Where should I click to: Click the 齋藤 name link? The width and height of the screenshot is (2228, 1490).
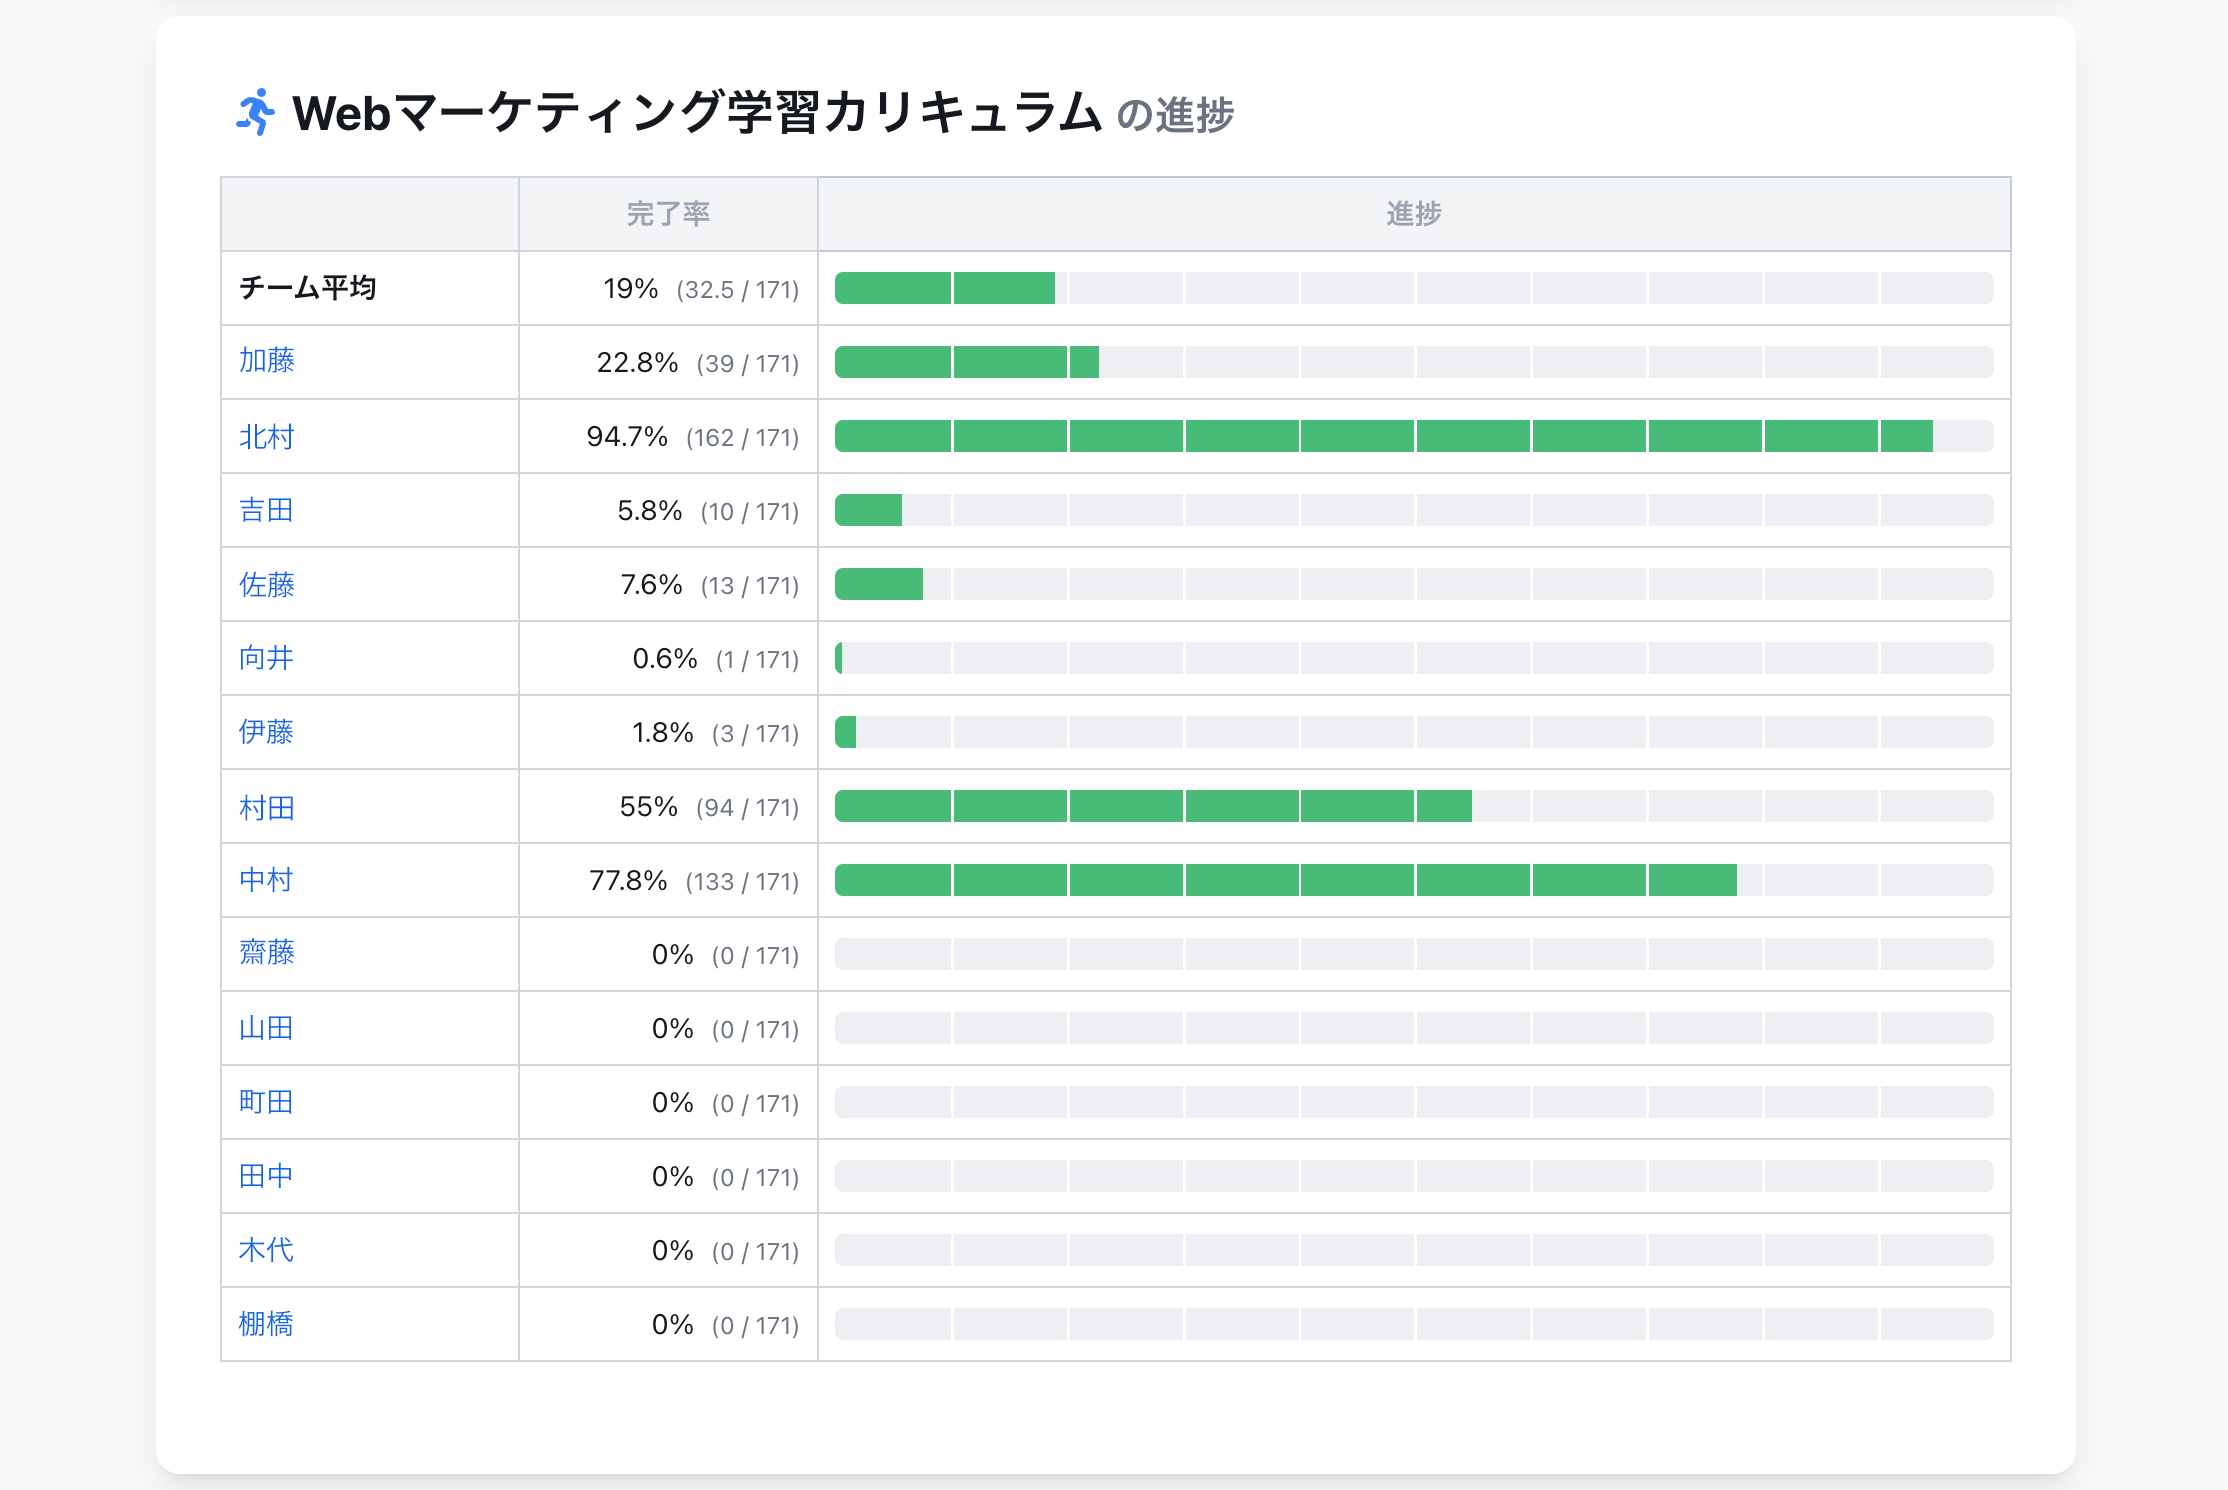point(267,953)
